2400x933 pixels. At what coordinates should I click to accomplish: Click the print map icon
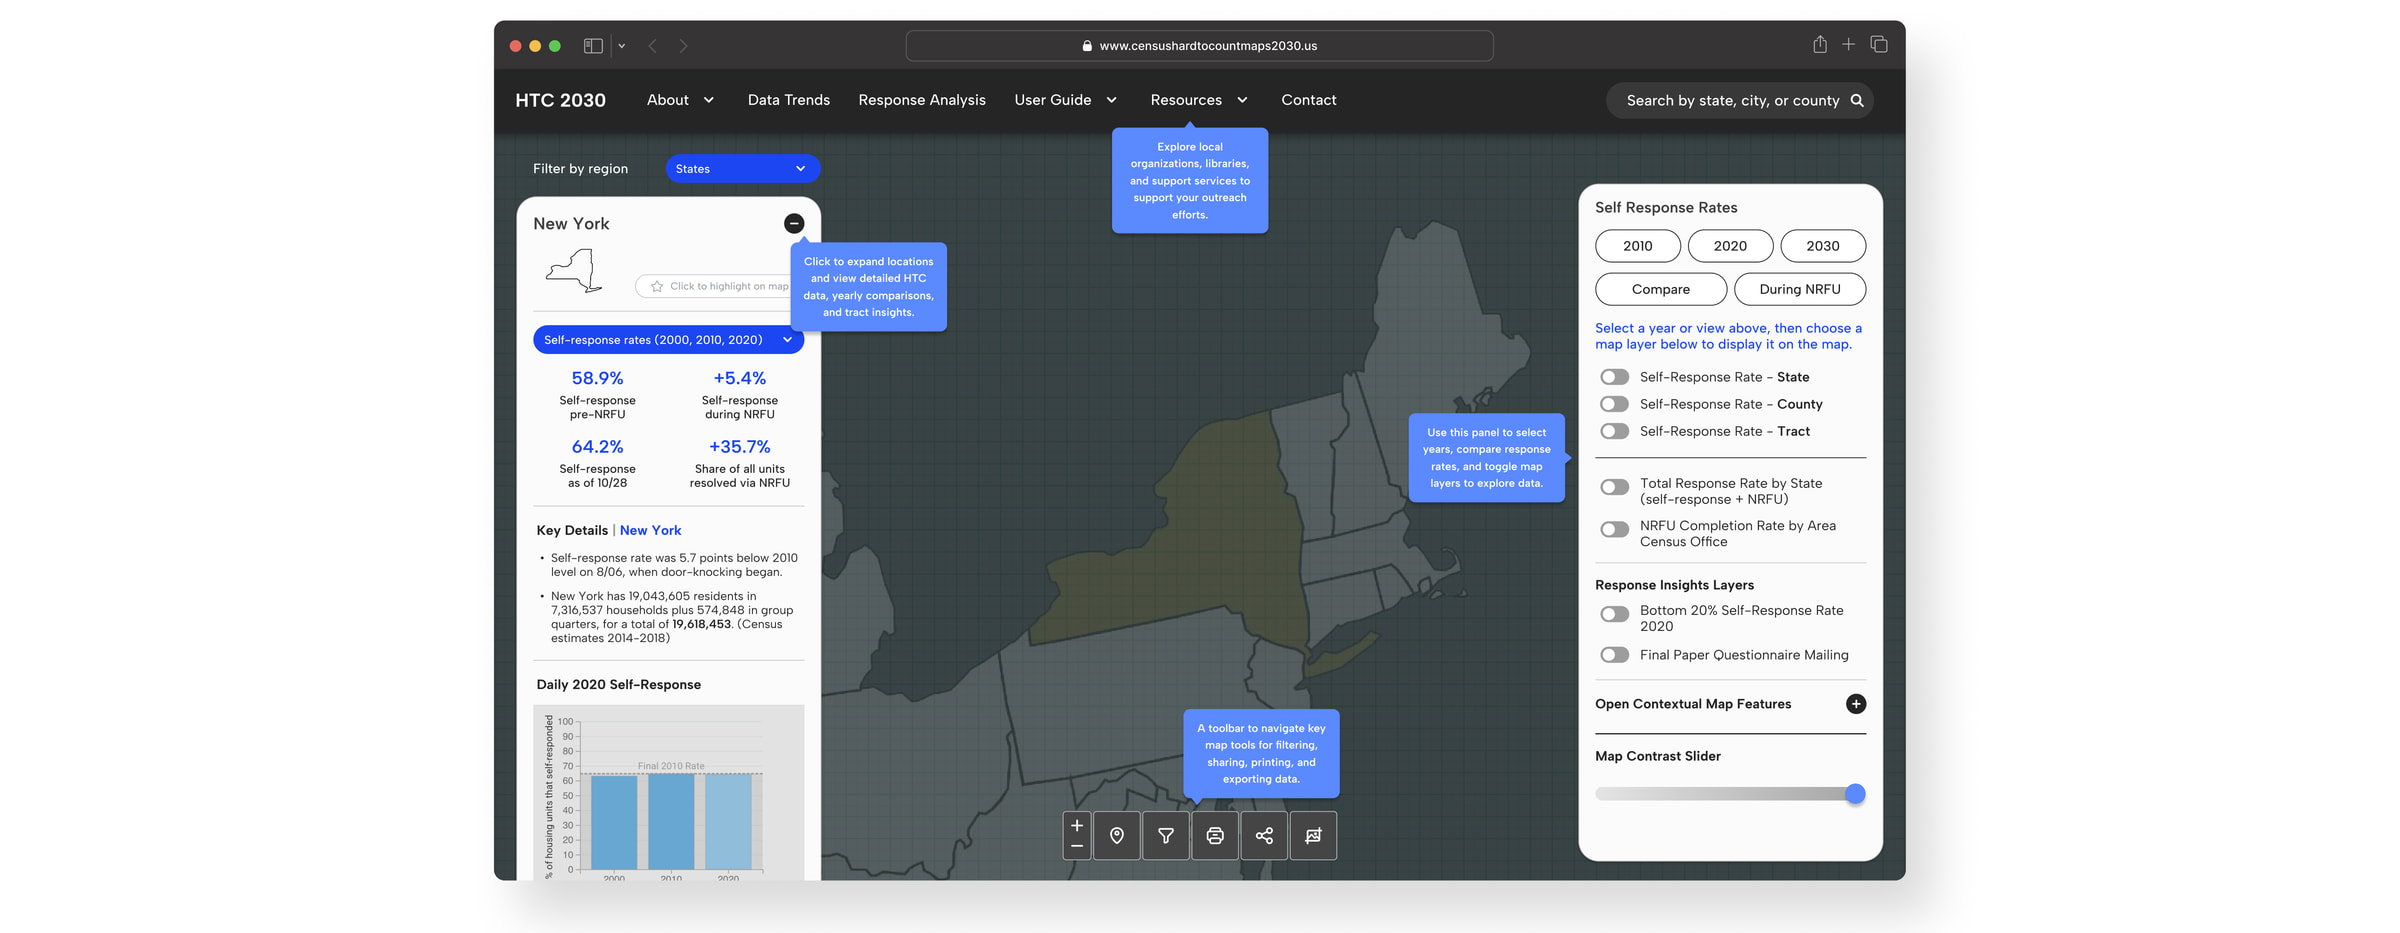click(x=1215, y=835)
